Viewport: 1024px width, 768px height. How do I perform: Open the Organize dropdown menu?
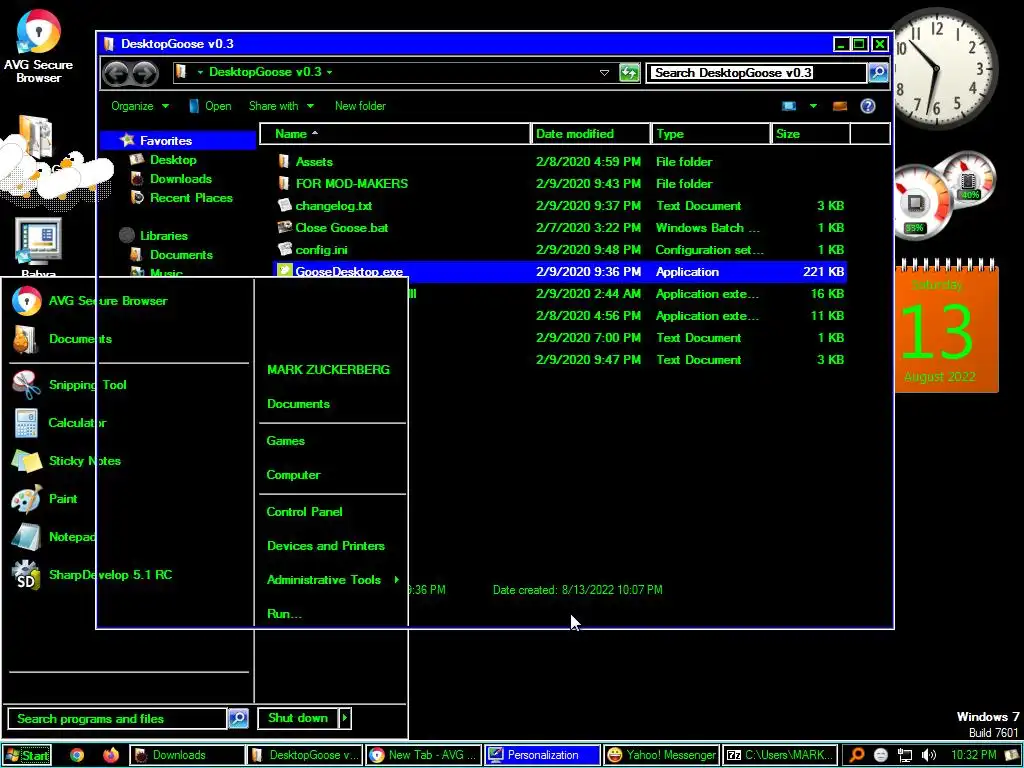140,106
